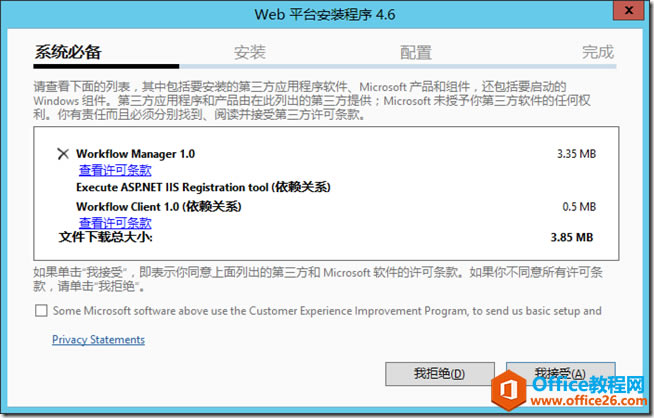The height and width of the screenshot is (418, 654).
Task: Open the Privacy Statements link
Action: point(98,340)
